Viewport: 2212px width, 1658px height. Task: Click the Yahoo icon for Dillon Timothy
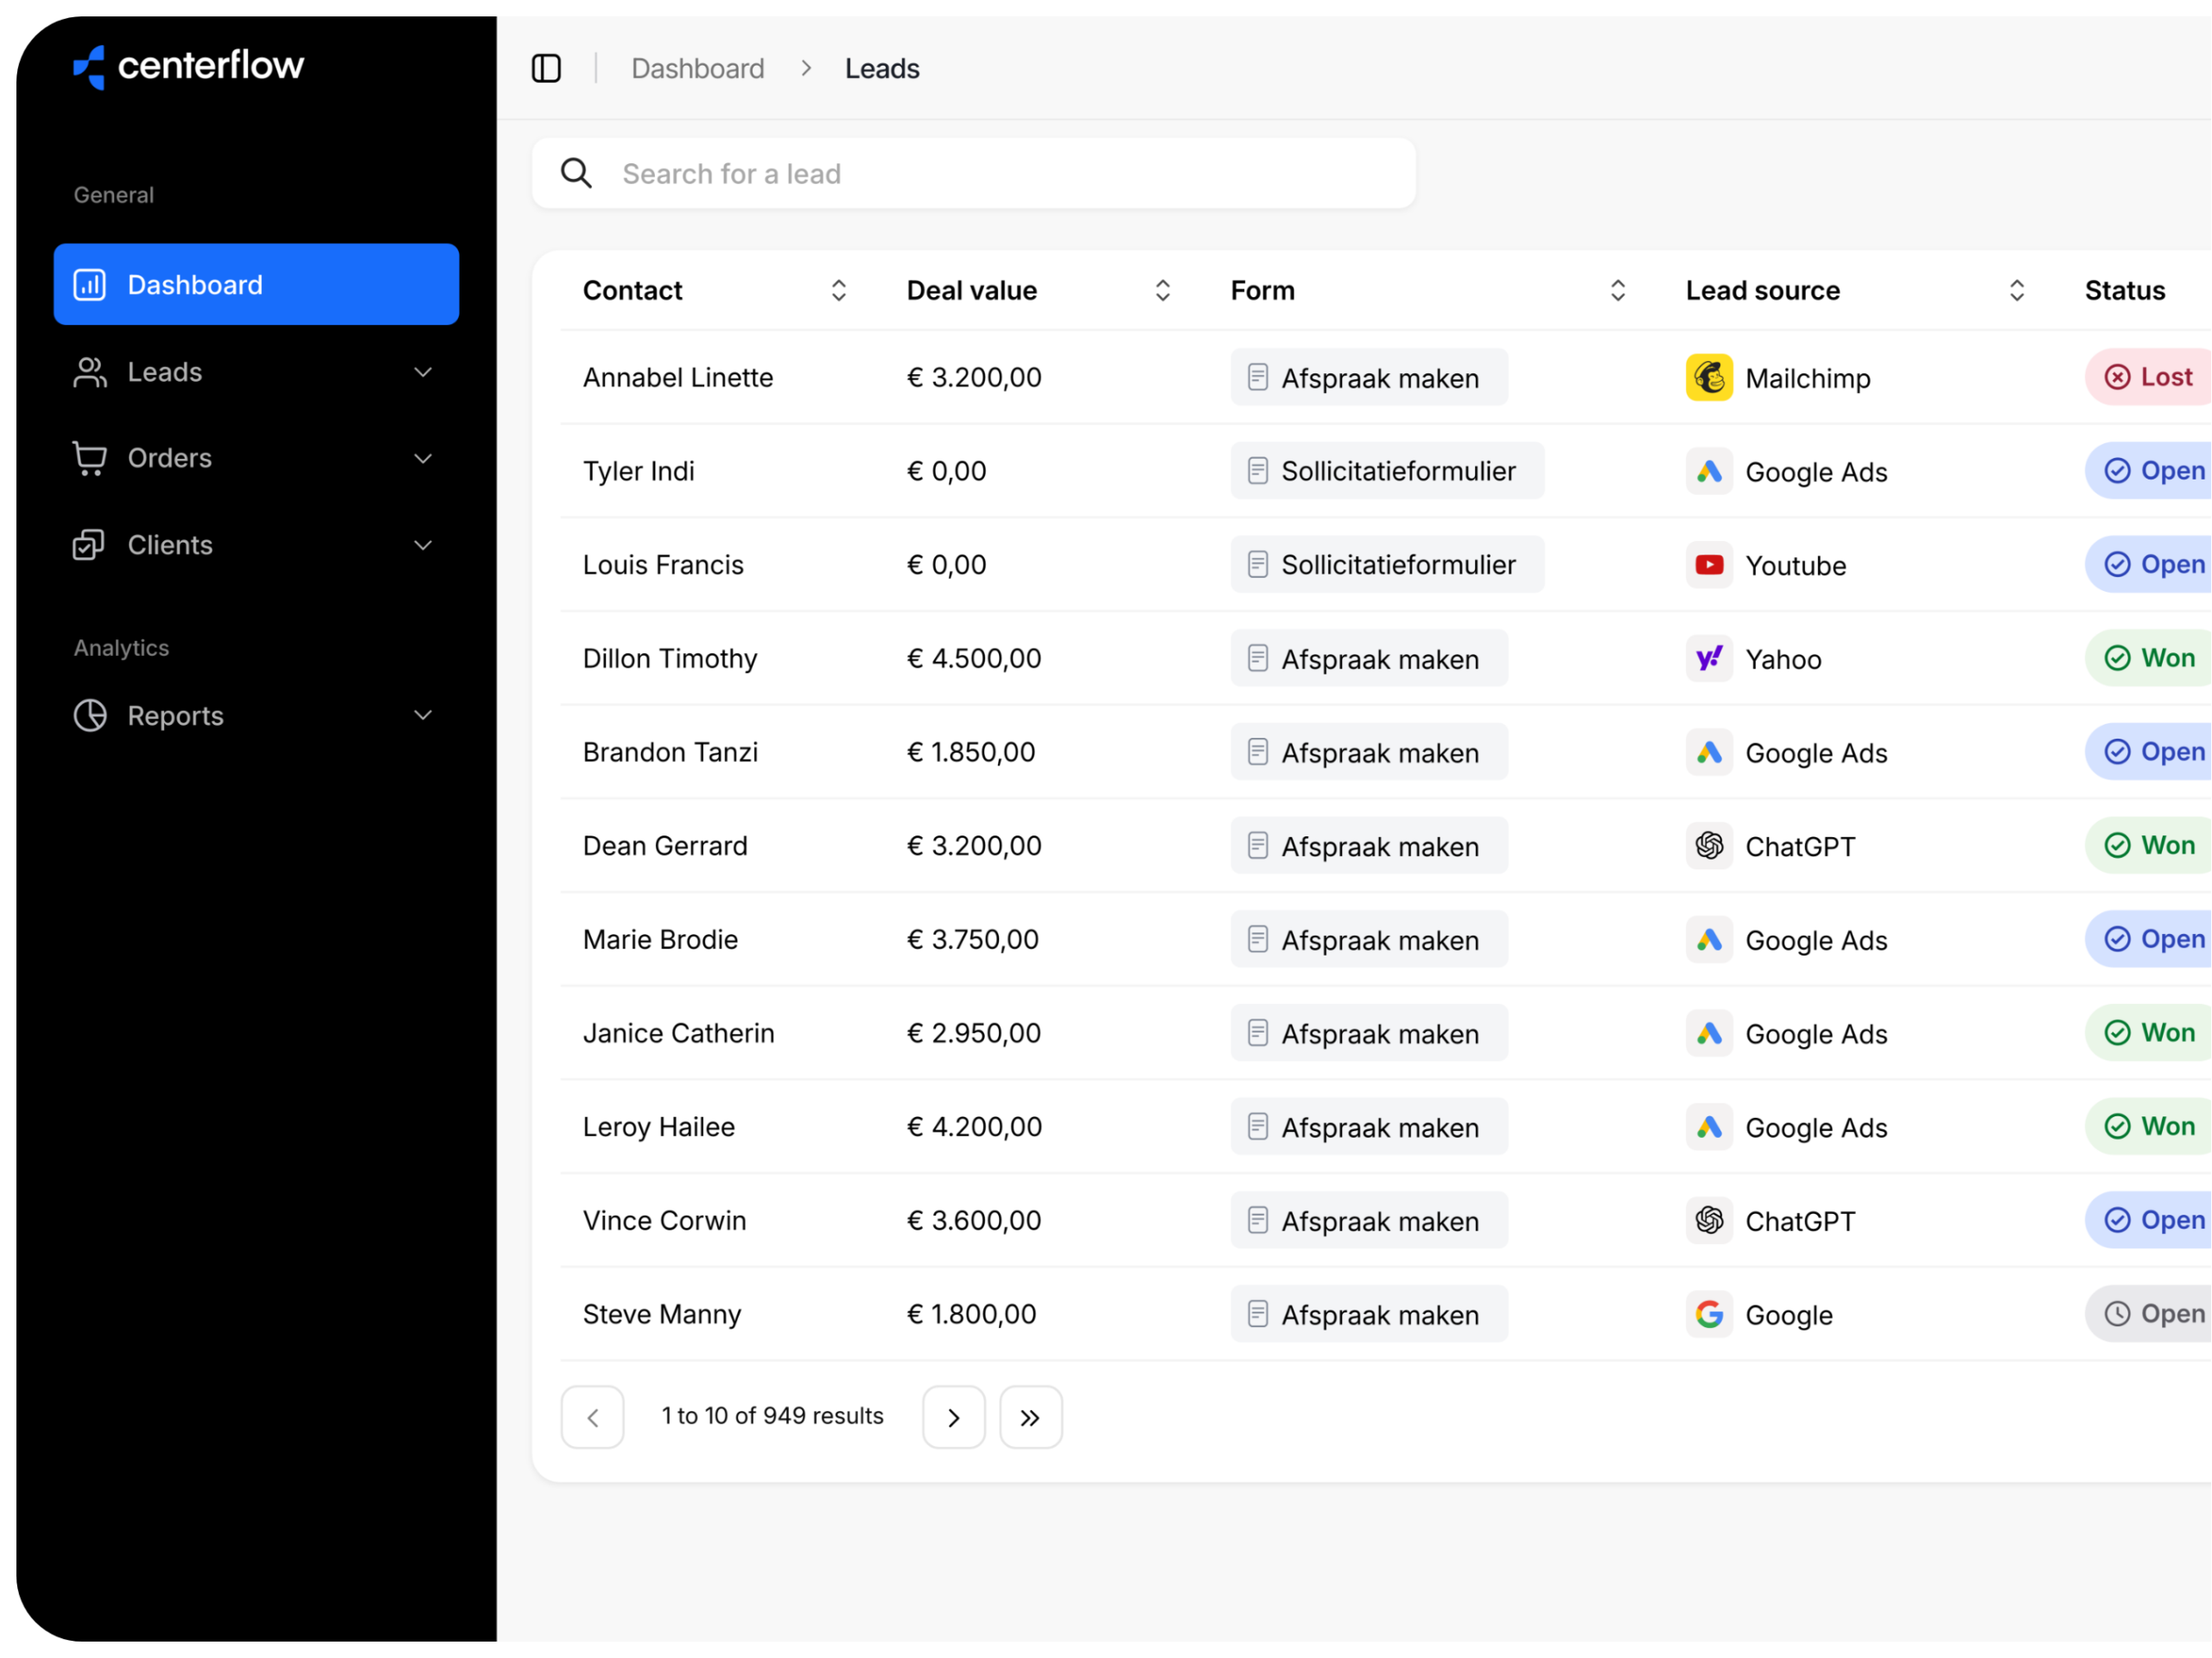(x=1708, y=659)
